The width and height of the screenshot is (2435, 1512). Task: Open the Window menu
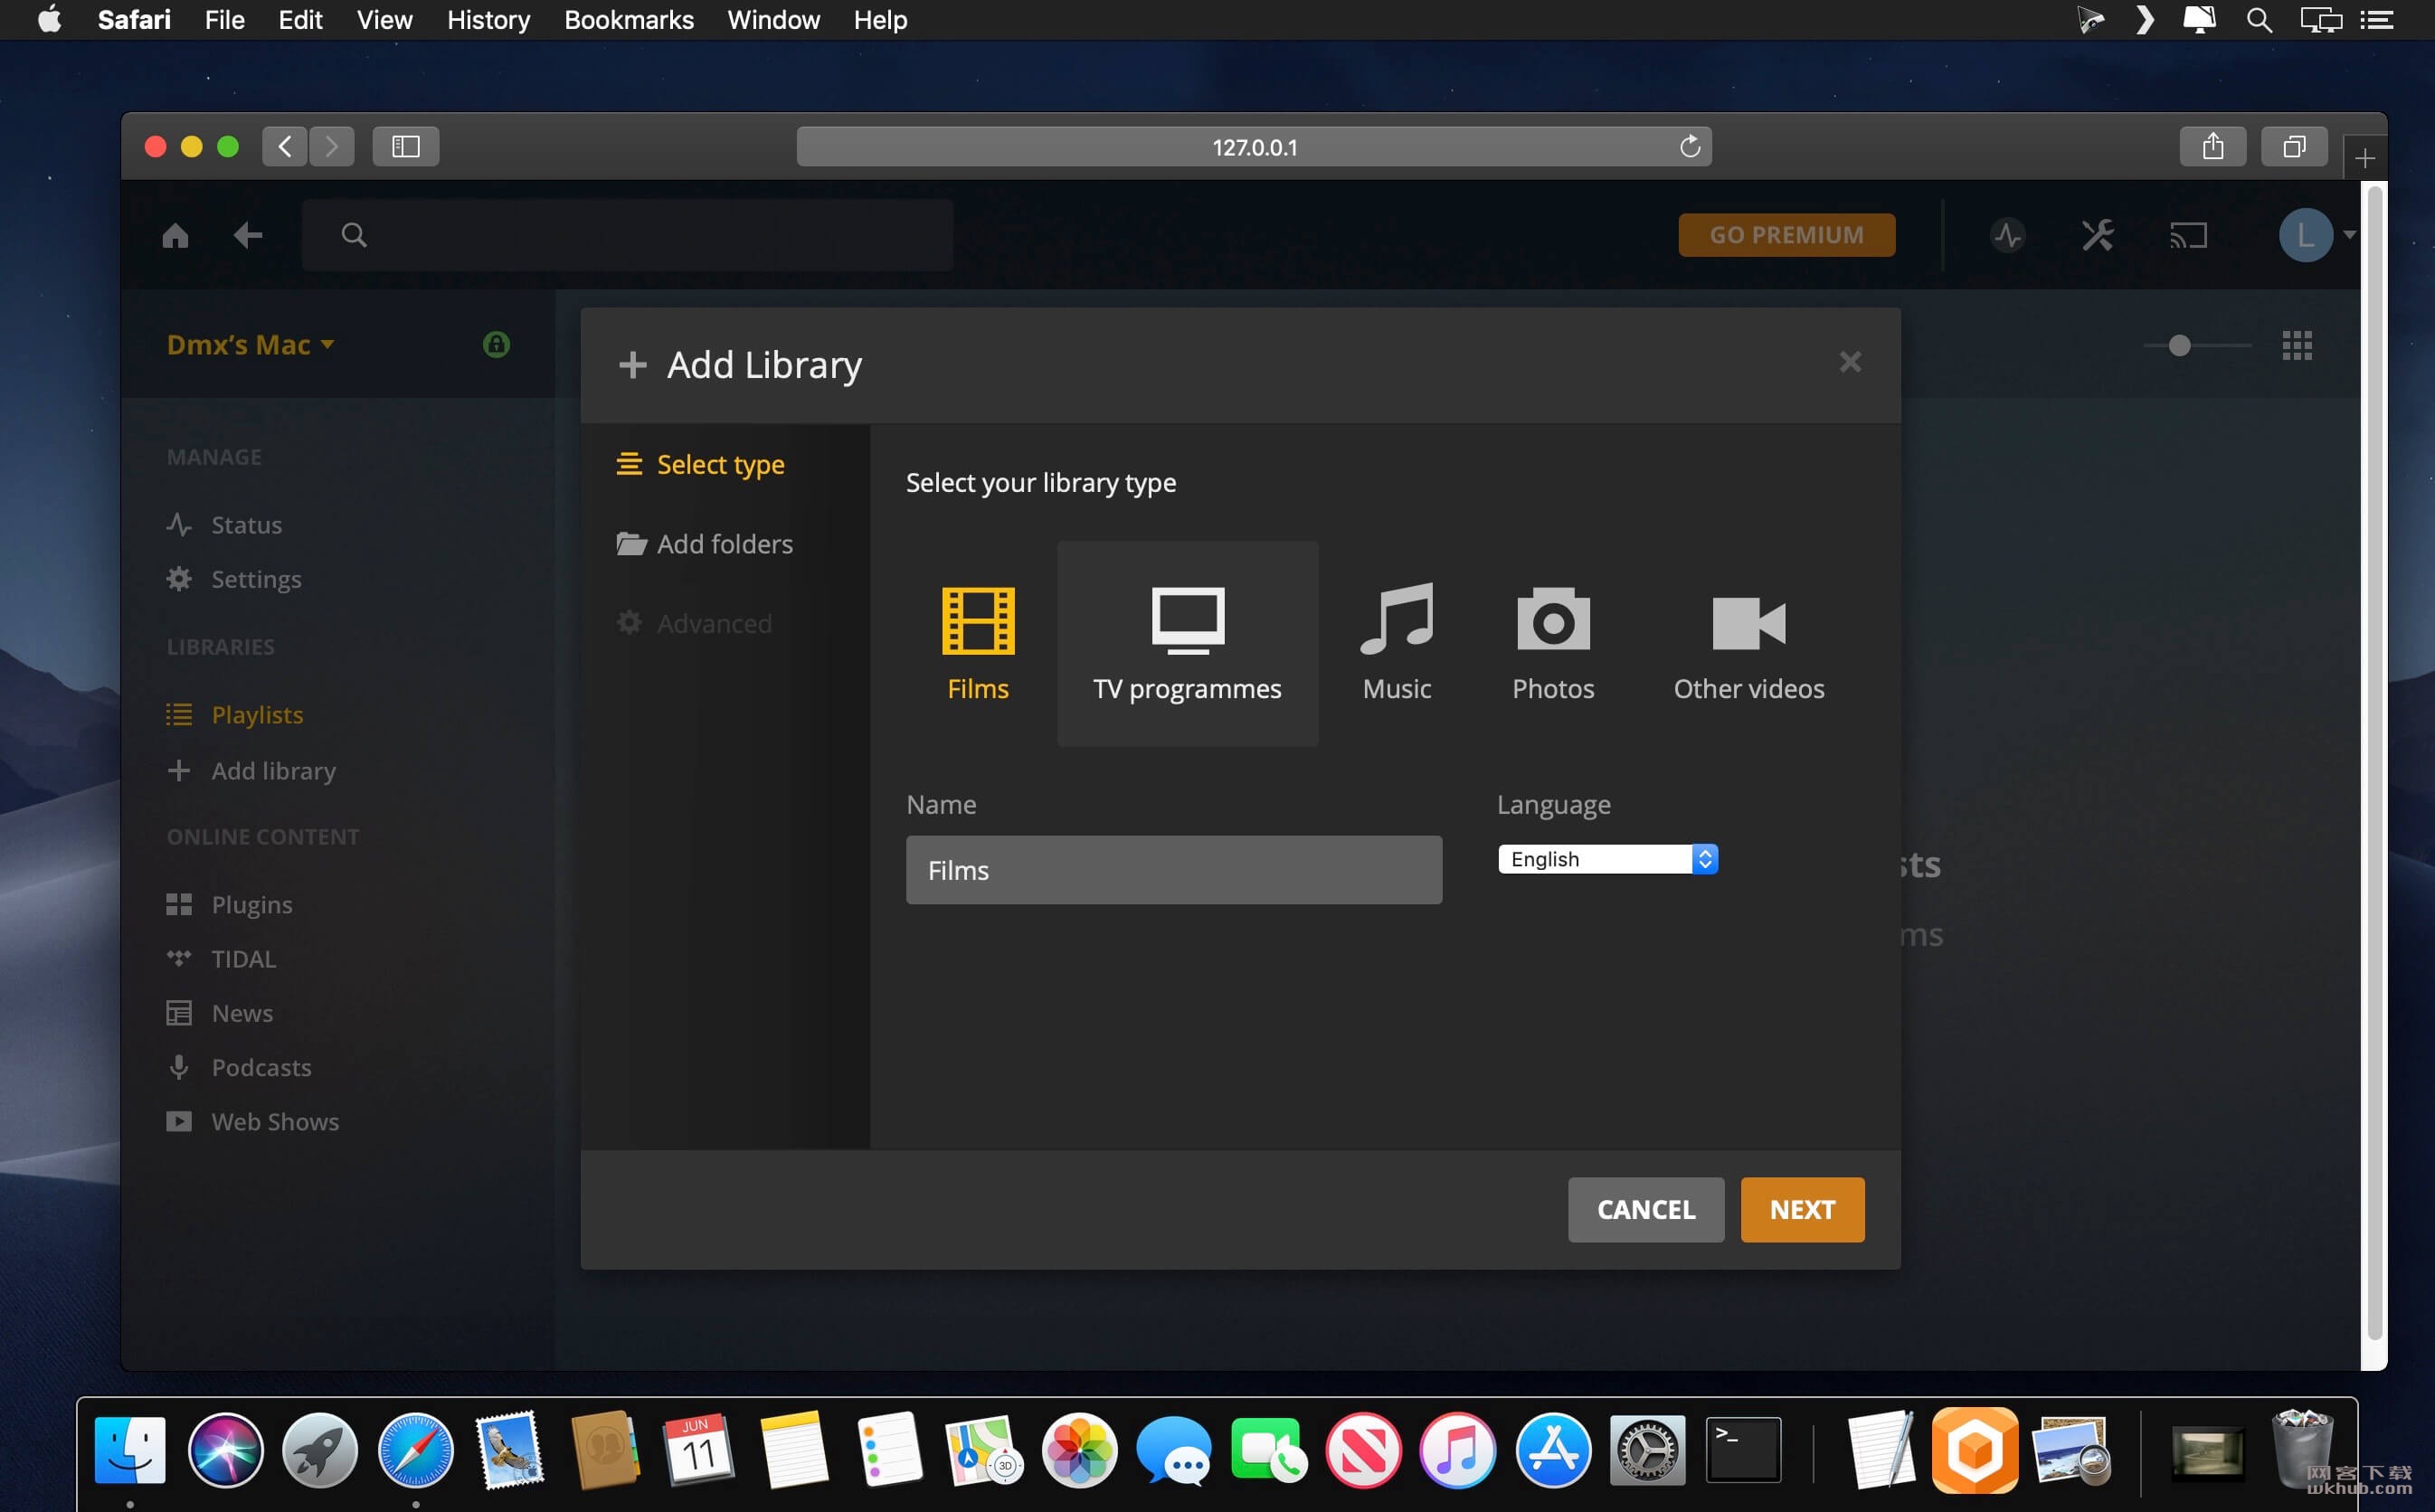(x=773, y=20)
